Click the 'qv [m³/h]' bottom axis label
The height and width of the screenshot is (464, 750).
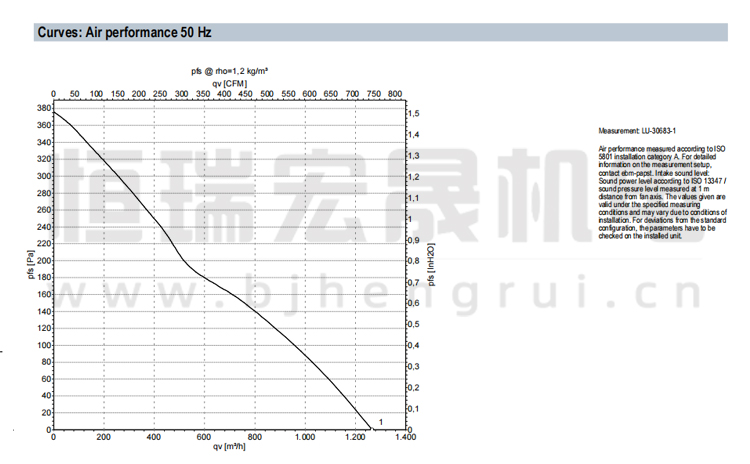tap(229, 448)
